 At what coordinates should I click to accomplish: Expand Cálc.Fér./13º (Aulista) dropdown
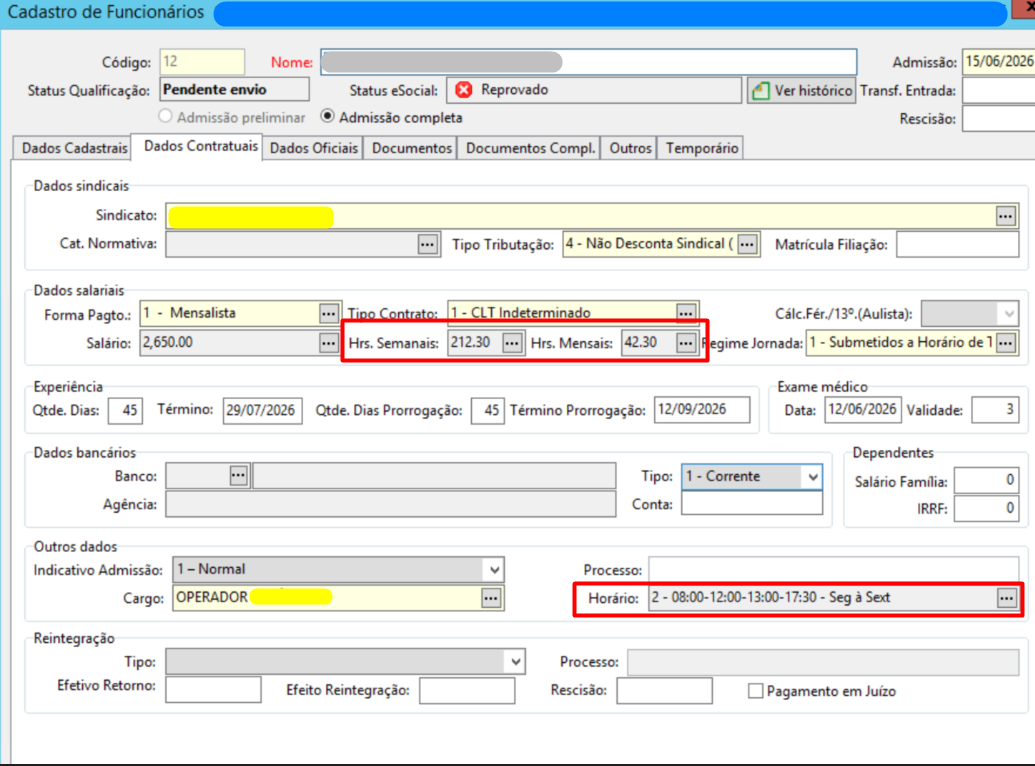coord(1009,314)
